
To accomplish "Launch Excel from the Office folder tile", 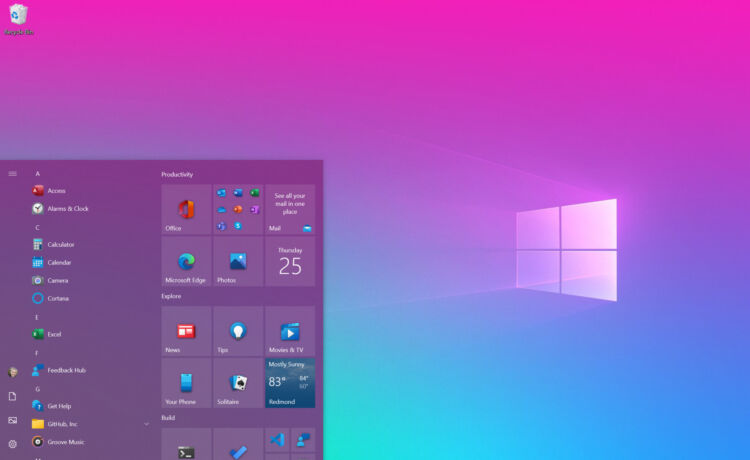I will click(254, 193).
